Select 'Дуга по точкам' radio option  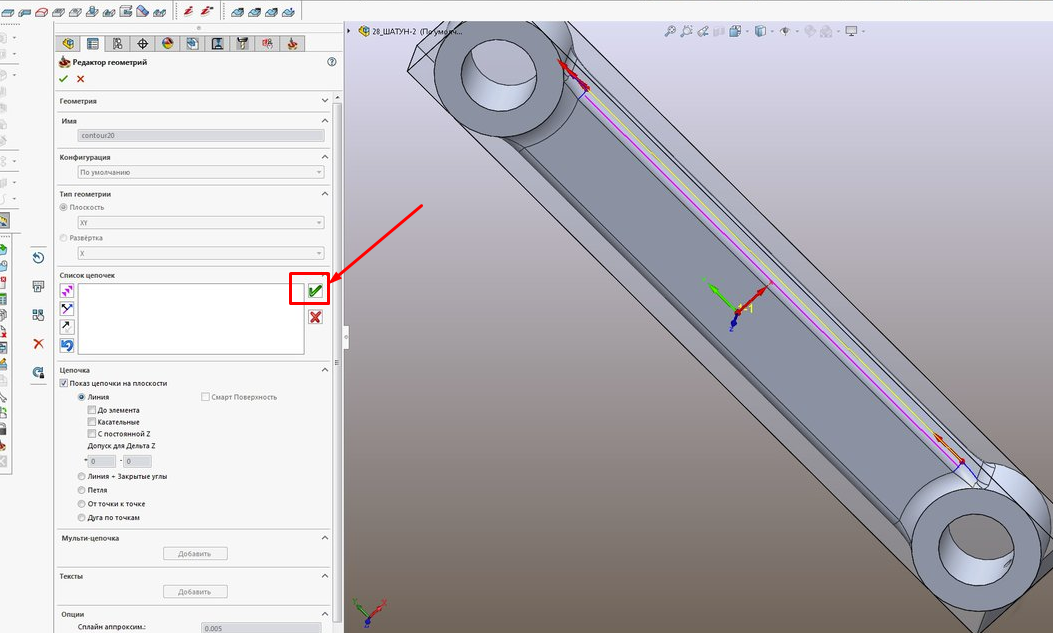click(81, 518)
